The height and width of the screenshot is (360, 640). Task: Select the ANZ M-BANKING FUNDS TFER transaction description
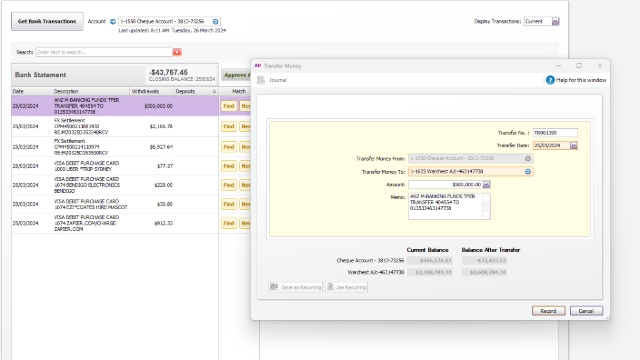(87, 106)
